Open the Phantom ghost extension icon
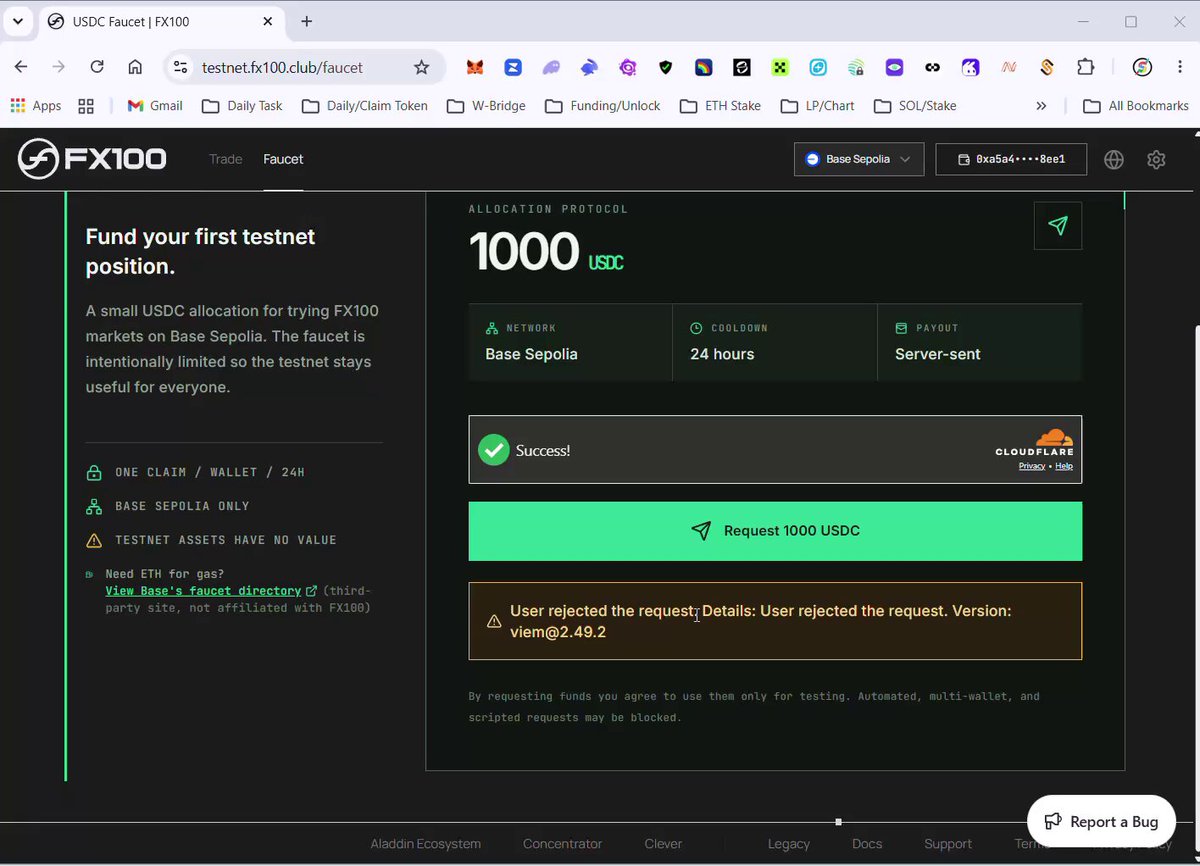1200x866 pixels. 551,67
